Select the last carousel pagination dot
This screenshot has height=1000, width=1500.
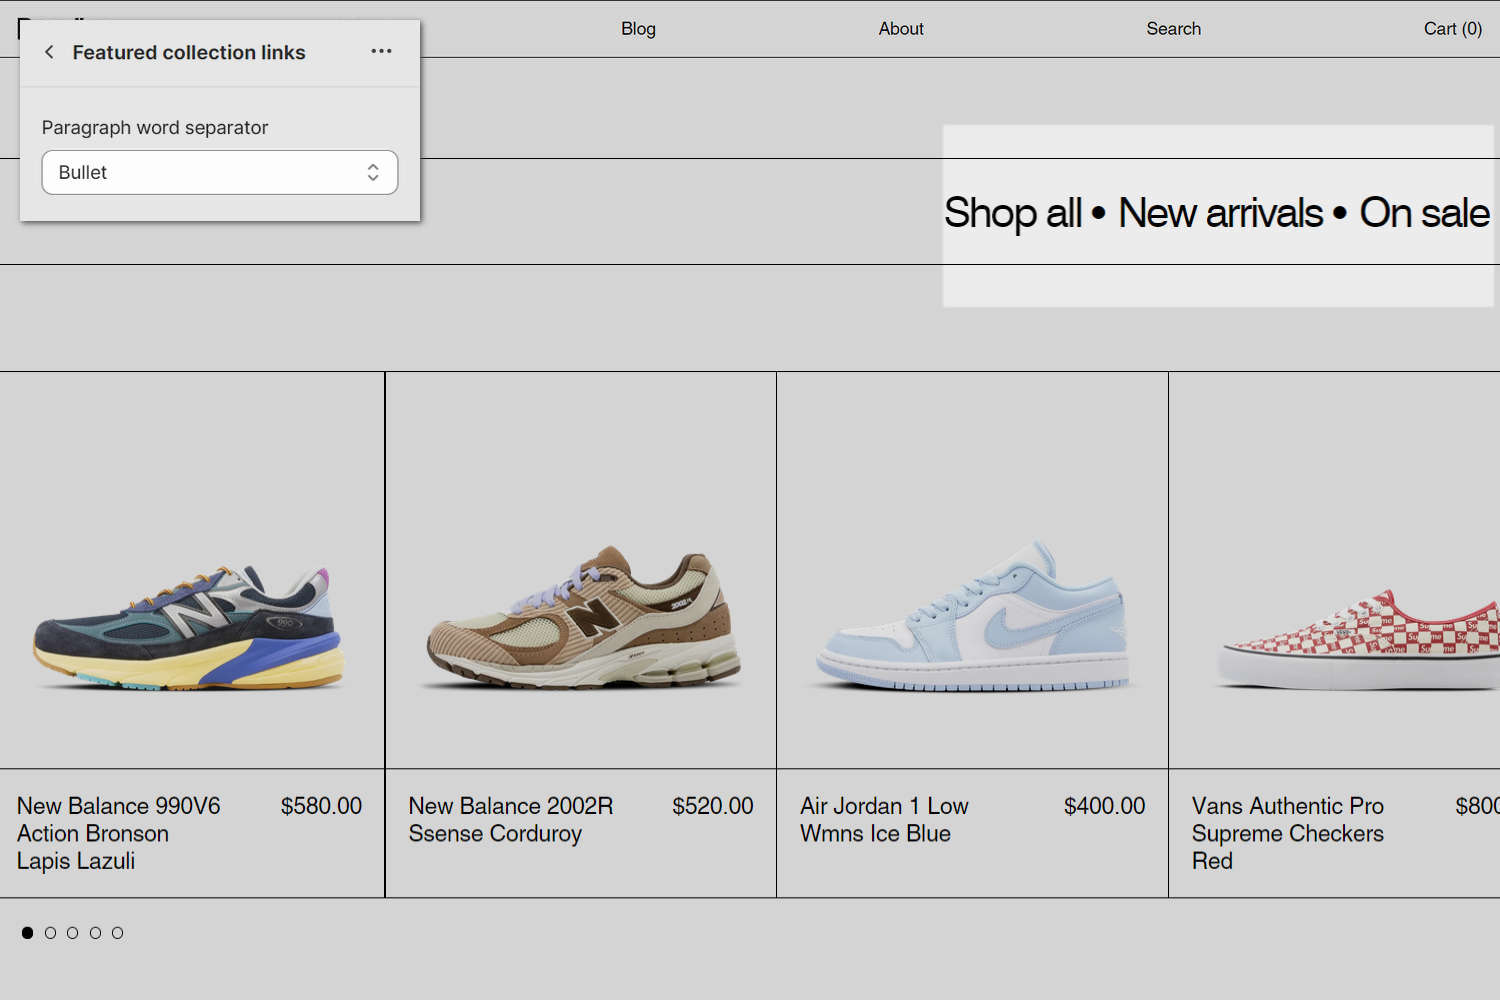point(117,932)
